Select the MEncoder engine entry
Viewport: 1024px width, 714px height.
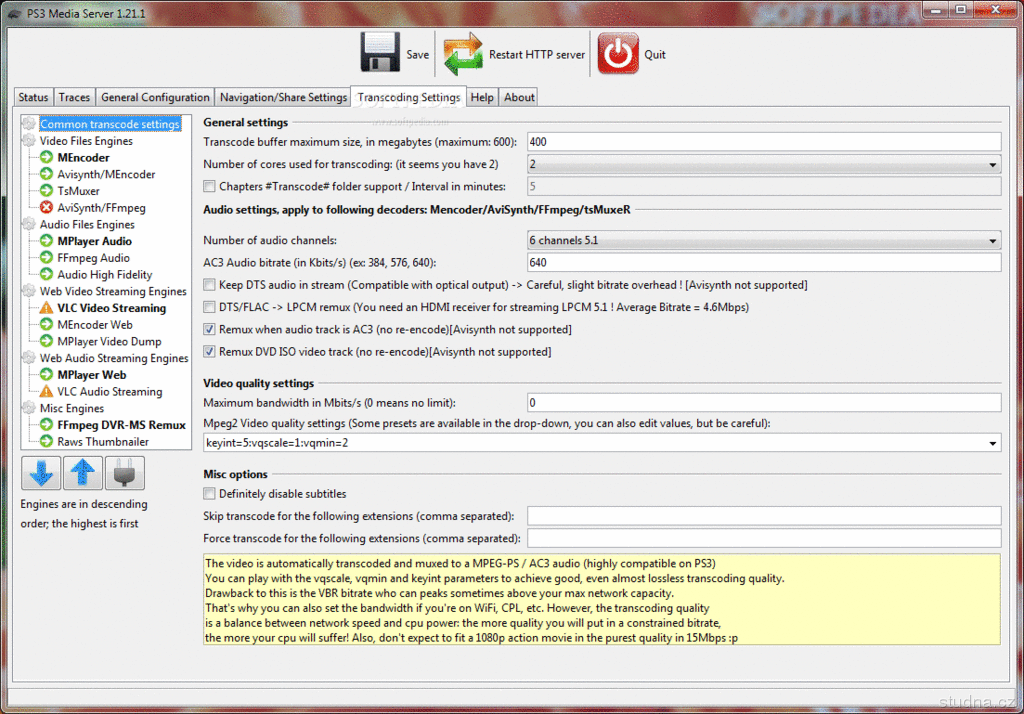coord(83,157)
